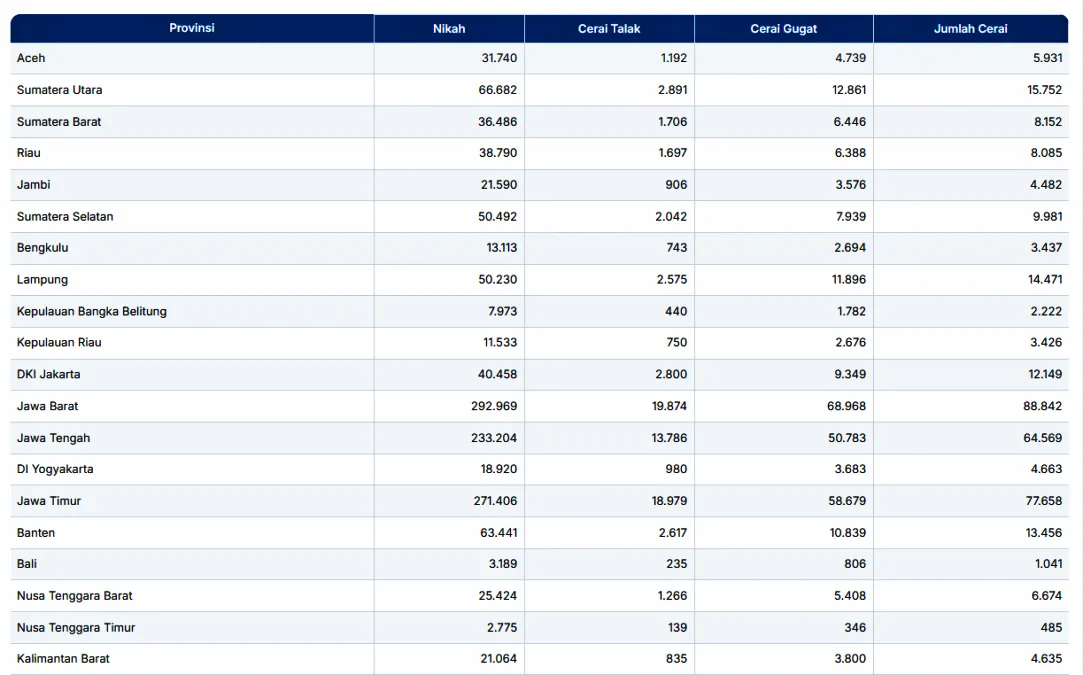The width and height of the screenshot is (1083, 675).
Task: Select Jumlah Cerai value 3.437 for Bengkulu
Action: pos(1044,247)
